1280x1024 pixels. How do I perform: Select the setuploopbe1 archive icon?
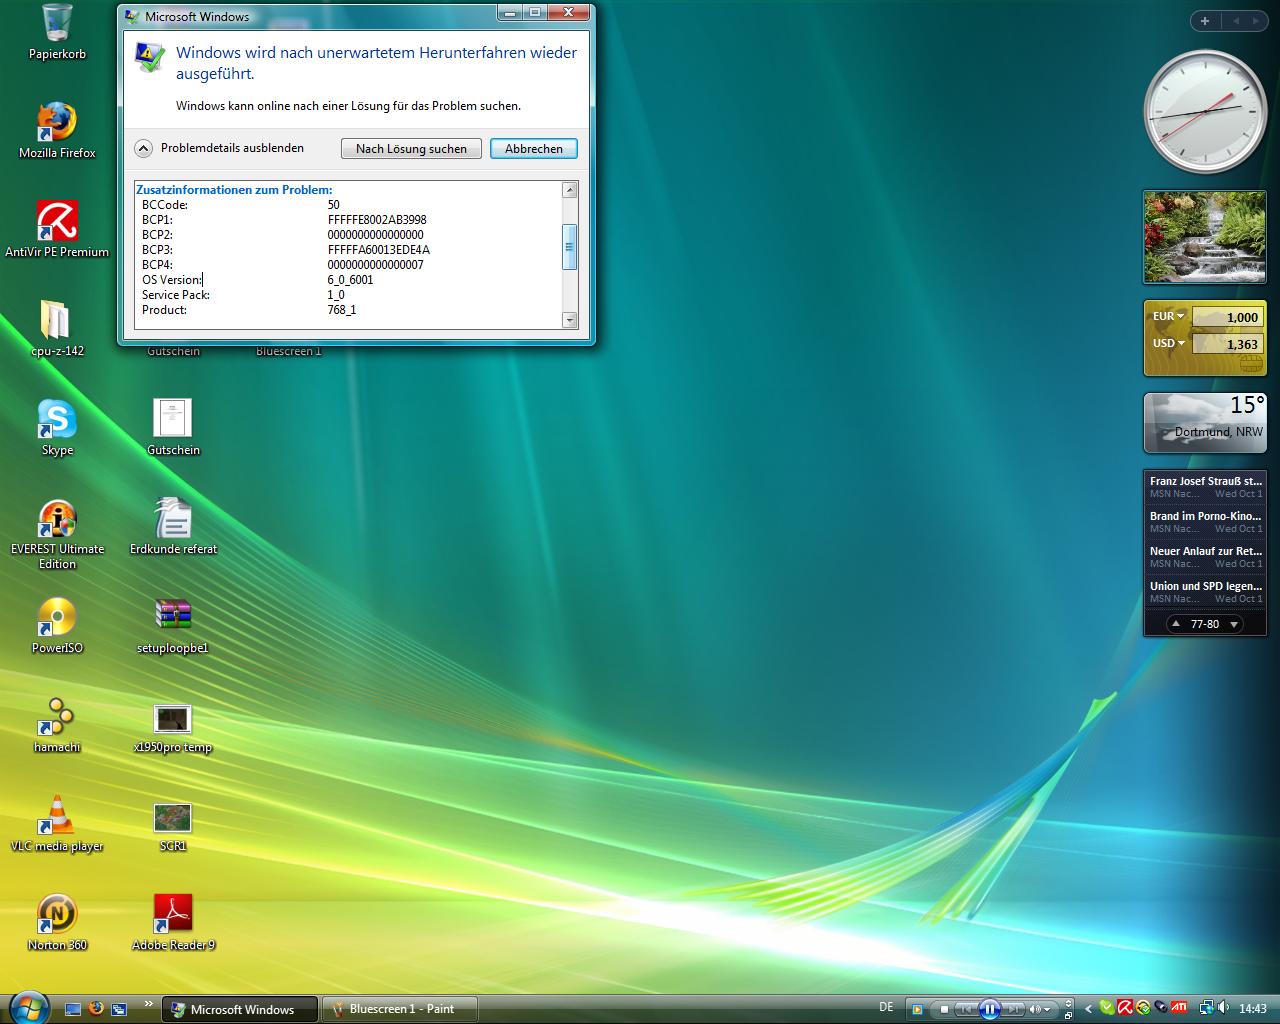(173, 625)
